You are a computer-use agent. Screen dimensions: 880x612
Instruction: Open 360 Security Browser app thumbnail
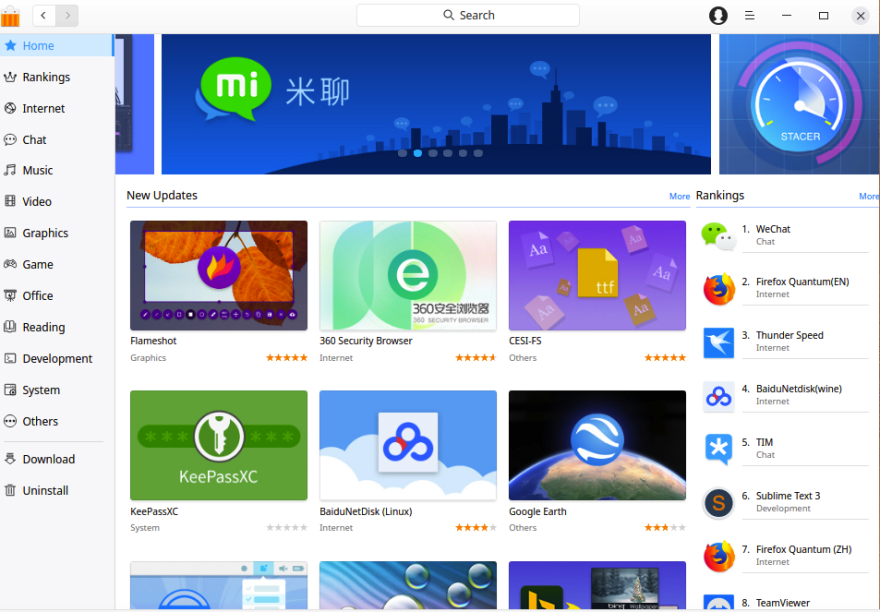pyautogui.click(x=408, y=275)
